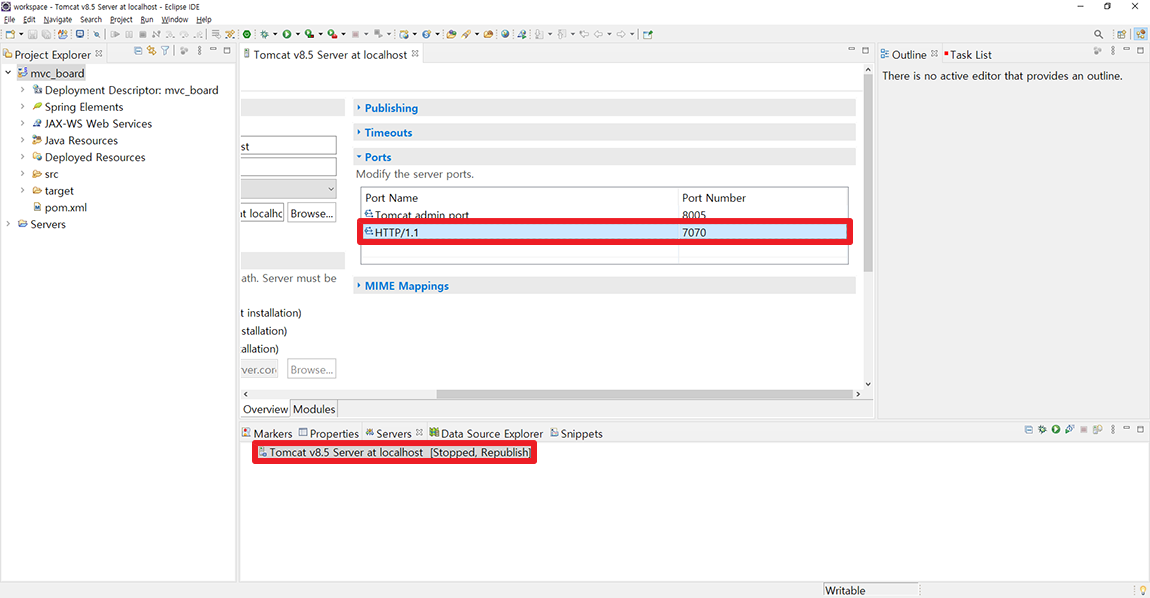Toggle Link with Editor in Project Explorer
The width and height of the screenshot is (1150, 598).
coord(151,51)
